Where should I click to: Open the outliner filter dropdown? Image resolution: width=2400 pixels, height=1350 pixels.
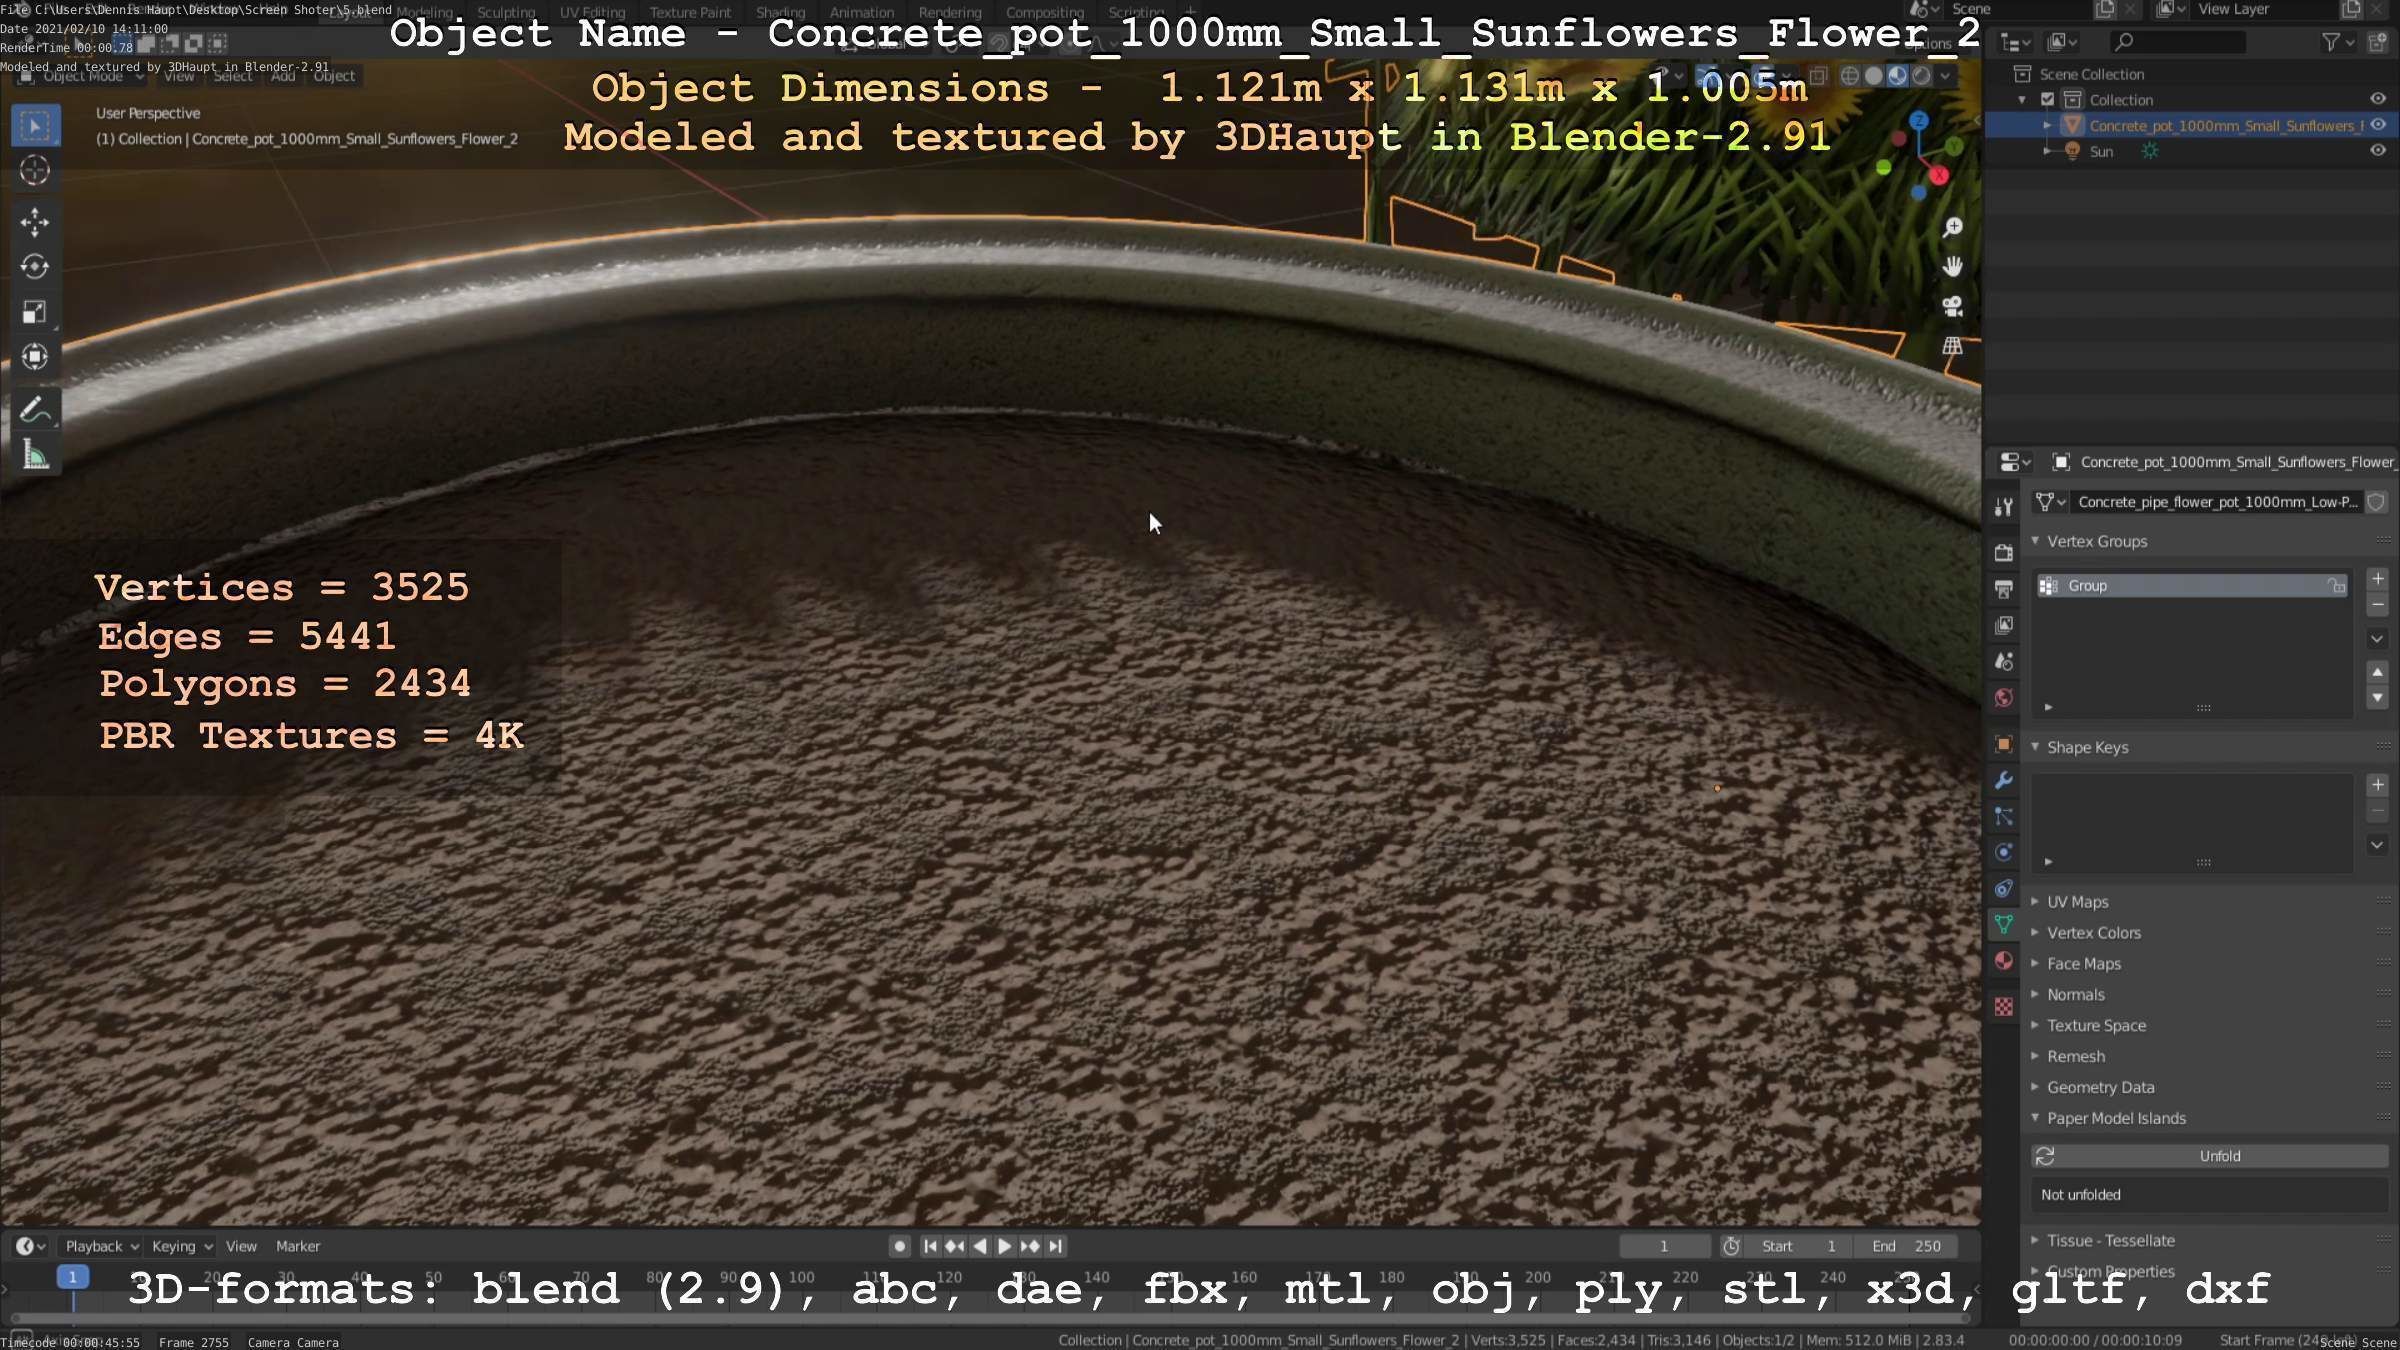point(2338,42)
